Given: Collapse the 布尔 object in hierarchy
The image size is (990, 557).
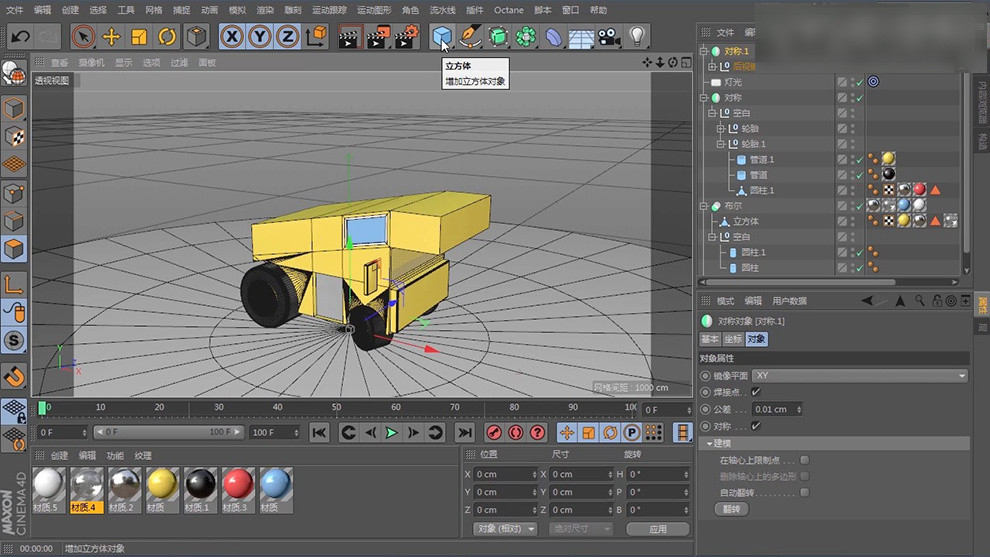Looking at the screenshot, I should [x=705, y=206].
